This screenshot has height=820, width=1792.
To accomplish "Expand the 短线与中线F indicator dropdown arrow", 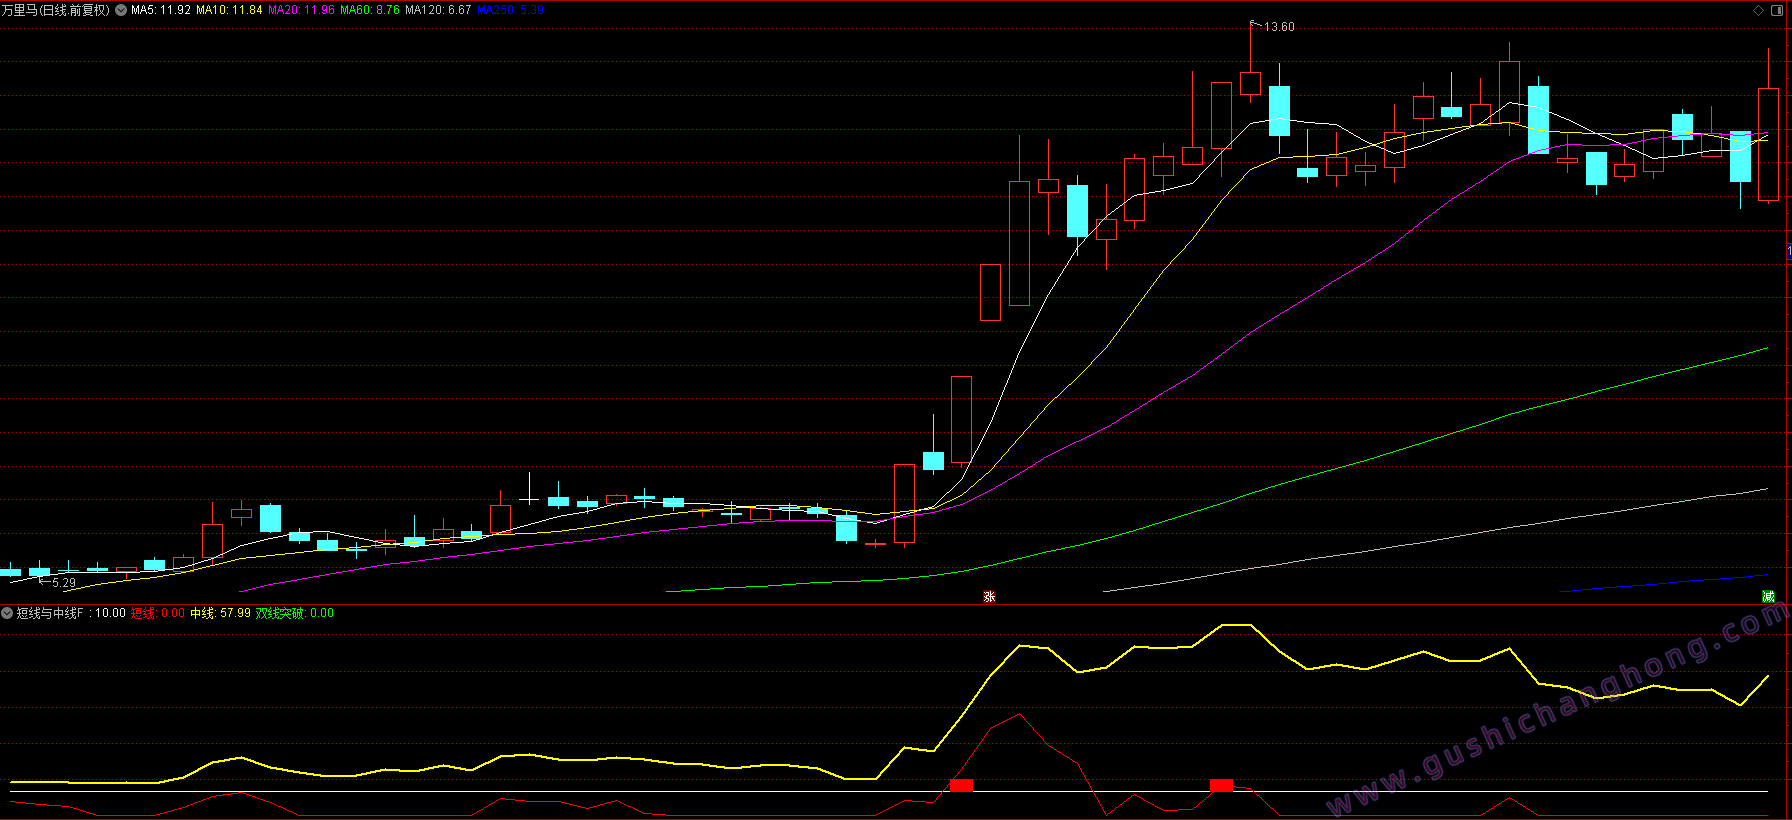I will click(7, 613).
